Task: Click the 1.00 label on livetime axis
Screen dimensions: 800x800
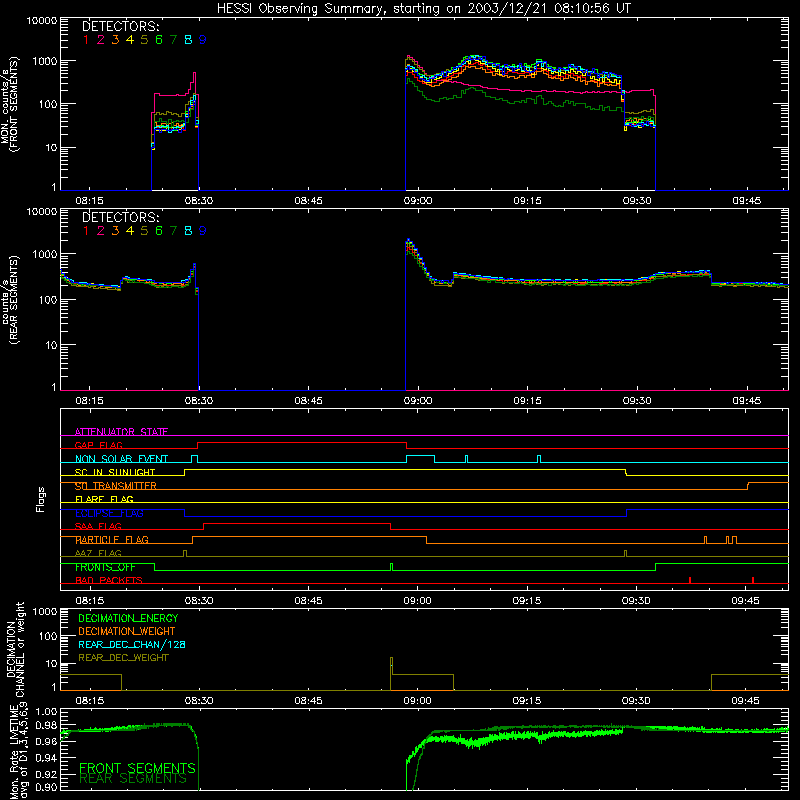Action: tap(46, 711)
